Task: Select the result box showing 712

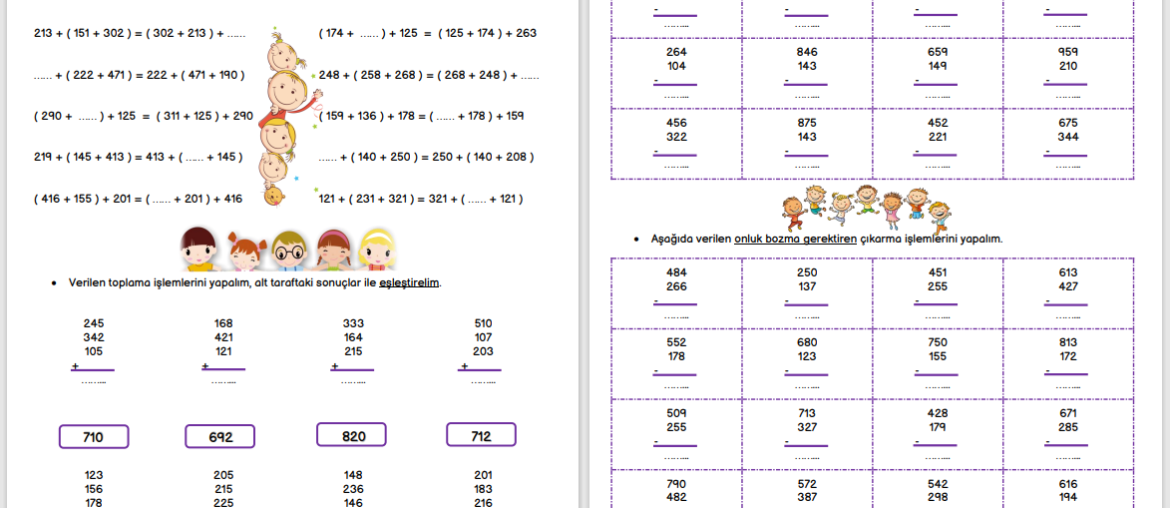Action: (481, 435)
